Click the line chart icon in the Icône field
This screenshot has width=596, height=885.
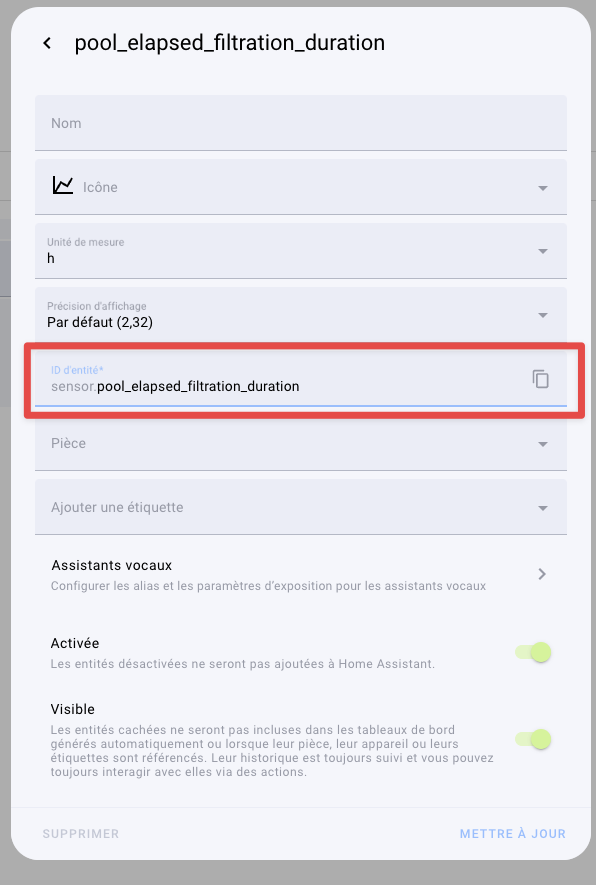pos(63,186)
